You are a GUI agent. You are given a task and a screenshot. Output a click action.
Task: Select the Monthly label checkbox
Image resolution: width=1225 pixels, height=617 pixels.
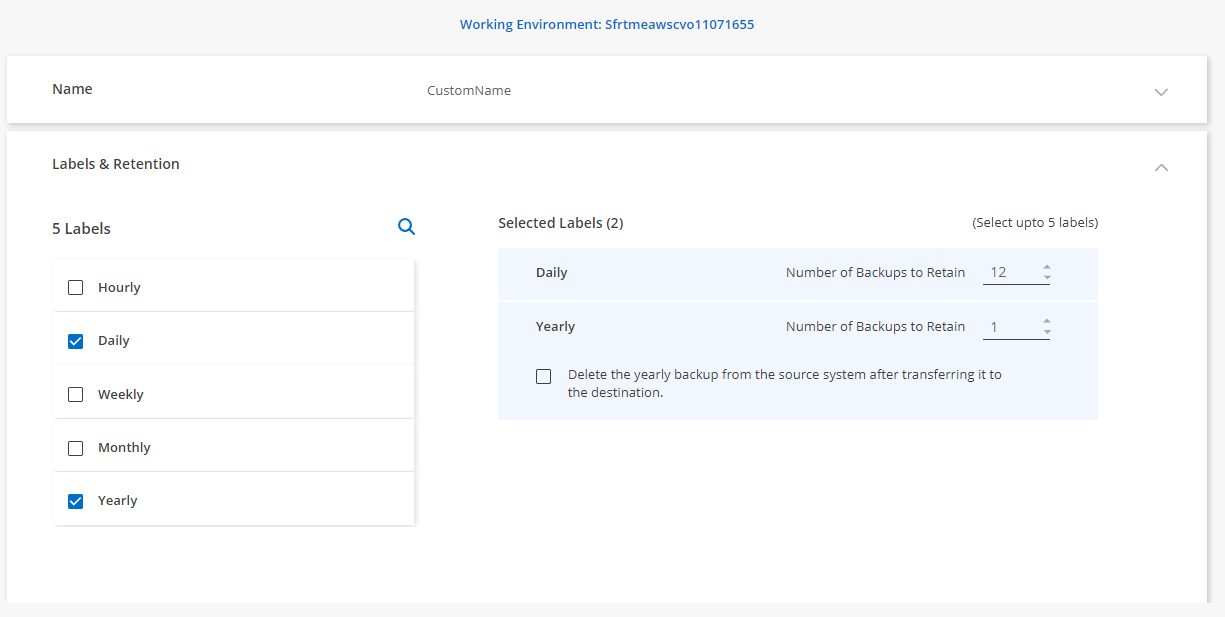tap(75, 447)
